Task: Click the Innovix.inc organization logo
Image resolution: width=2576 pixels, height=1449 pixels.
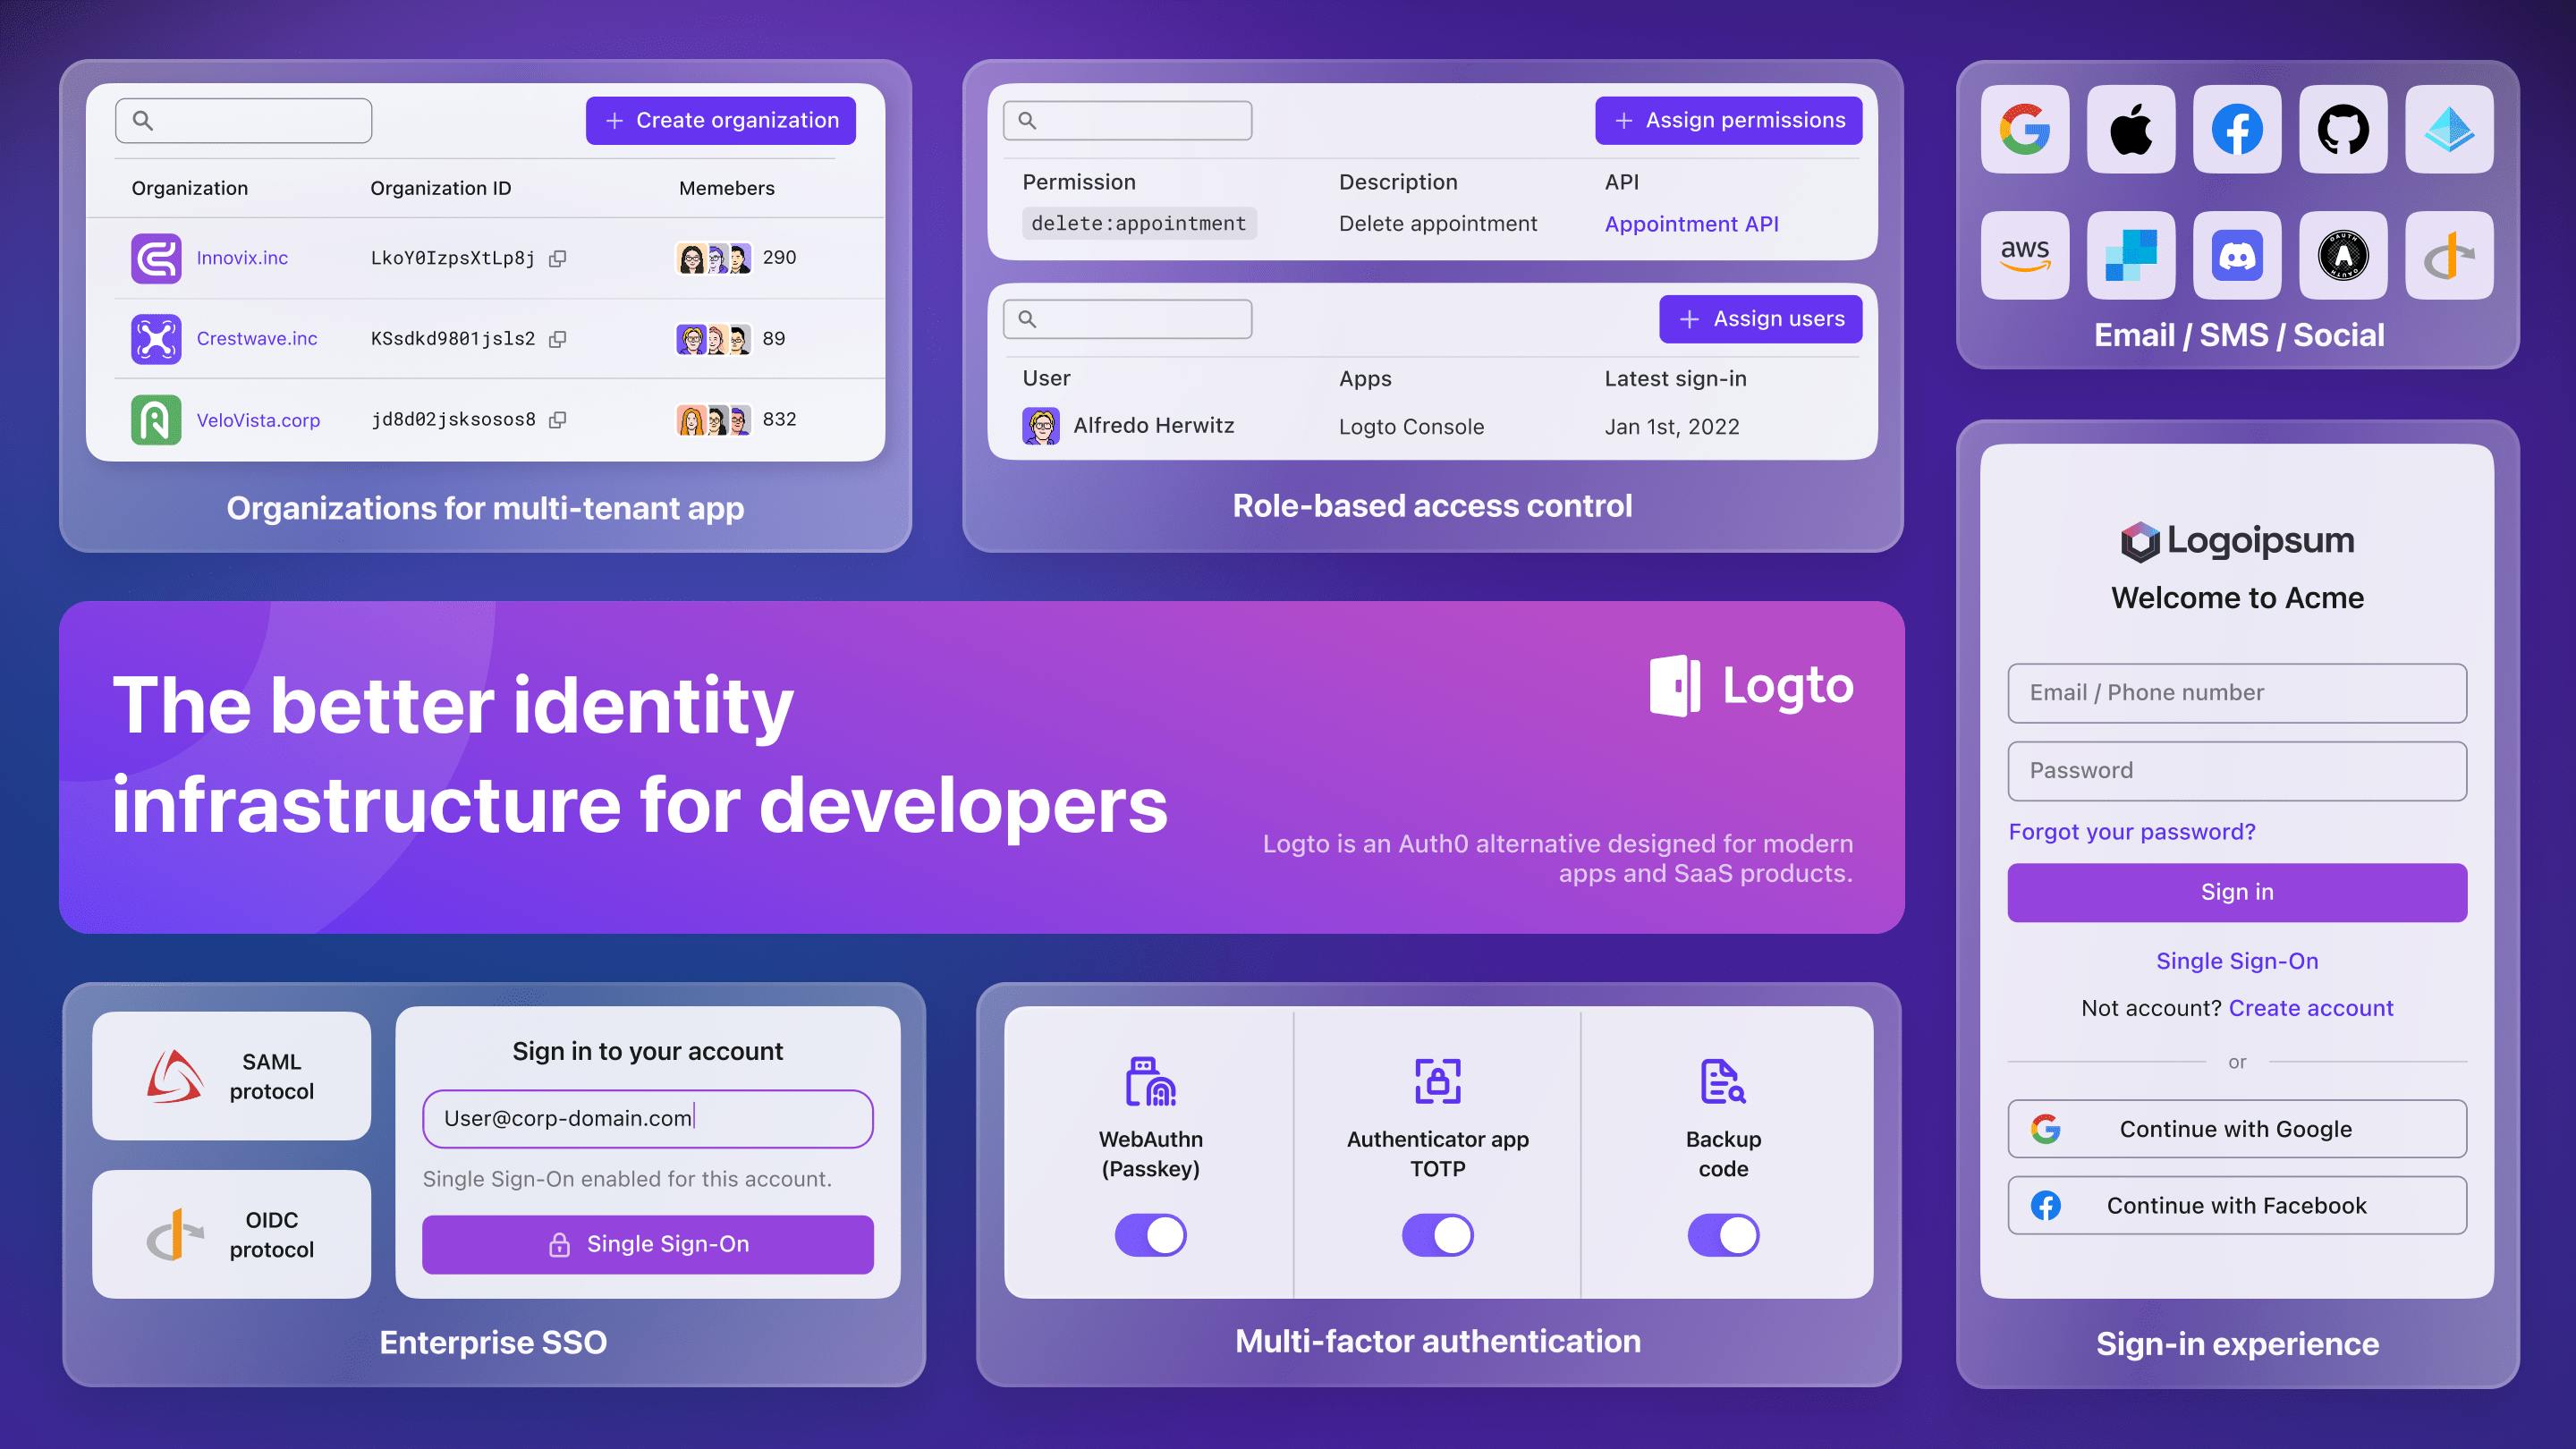Action: tap(156, 258)
